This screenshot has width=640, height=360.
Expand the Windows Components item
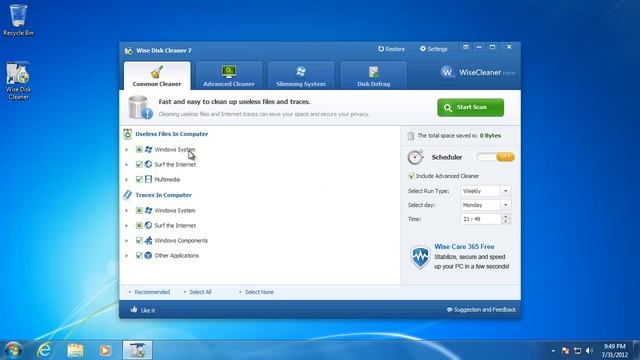point(127,241)
